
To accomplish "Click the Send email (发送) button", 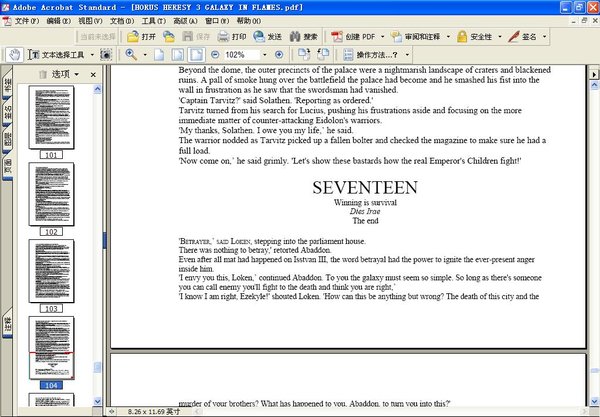I will [x=265, y=36].
